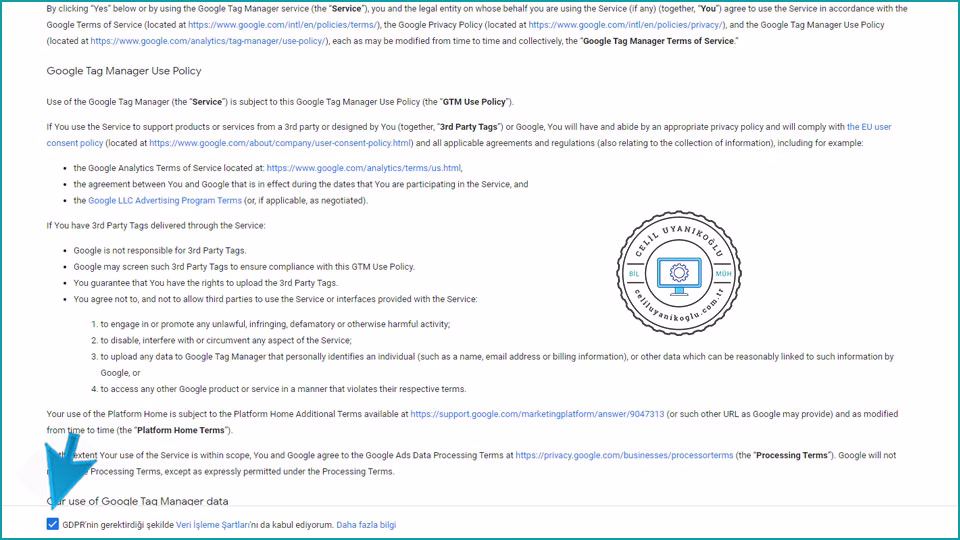The width and height of the screenshot is (960, 540).
Task: Open the user-consent-policy.html URL link
Action: [281, 143]
